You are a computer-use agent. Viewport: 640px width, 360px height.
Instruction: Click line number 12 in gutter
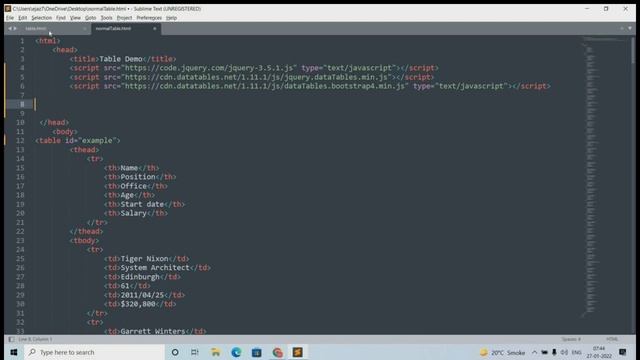20,141
